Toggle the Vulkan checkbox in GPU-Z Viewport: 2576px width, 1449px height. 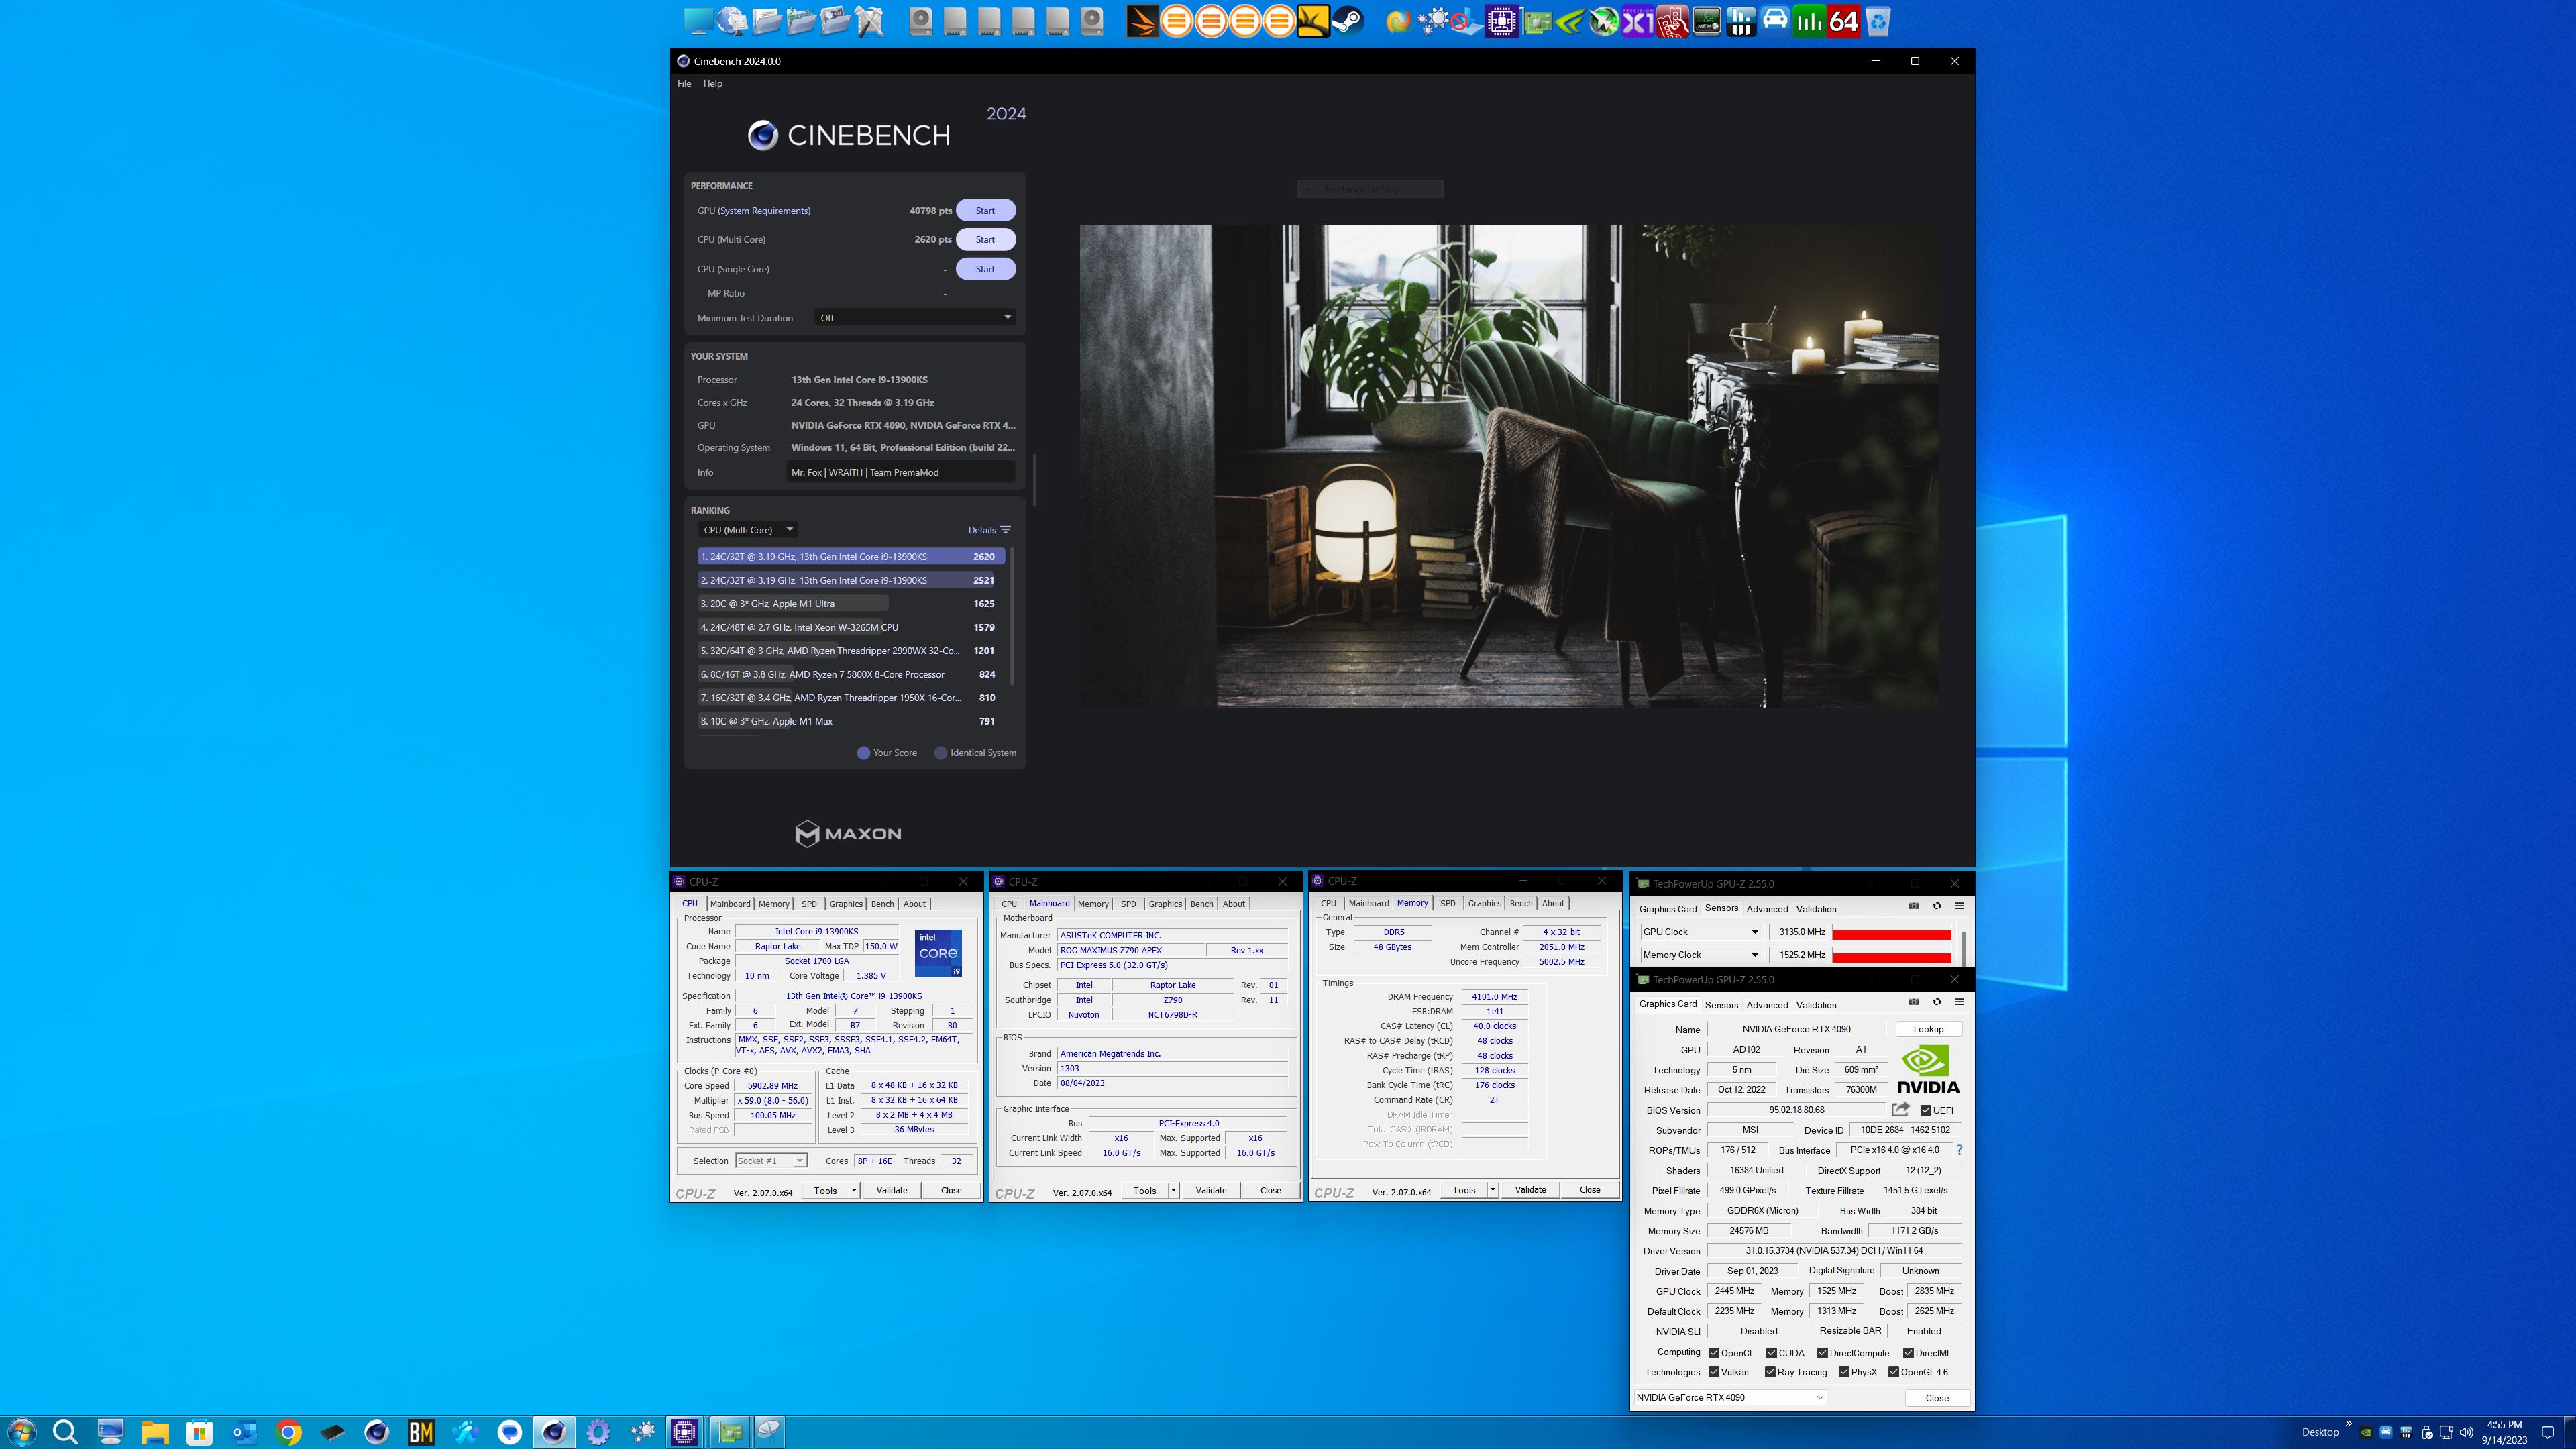(x=1714, y=1372)
